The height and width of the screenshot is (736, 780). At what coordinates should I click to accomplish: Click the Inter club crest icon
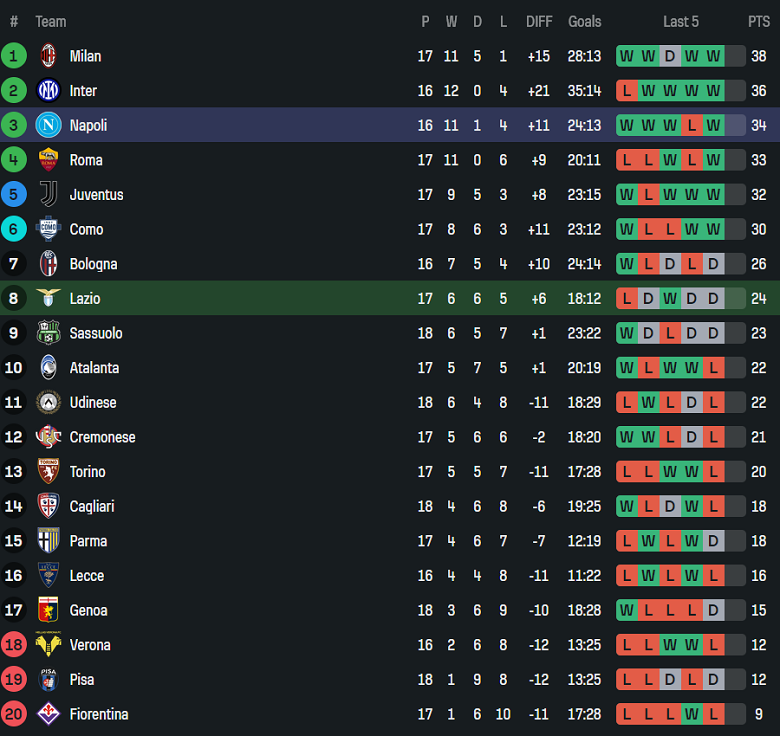48,91
